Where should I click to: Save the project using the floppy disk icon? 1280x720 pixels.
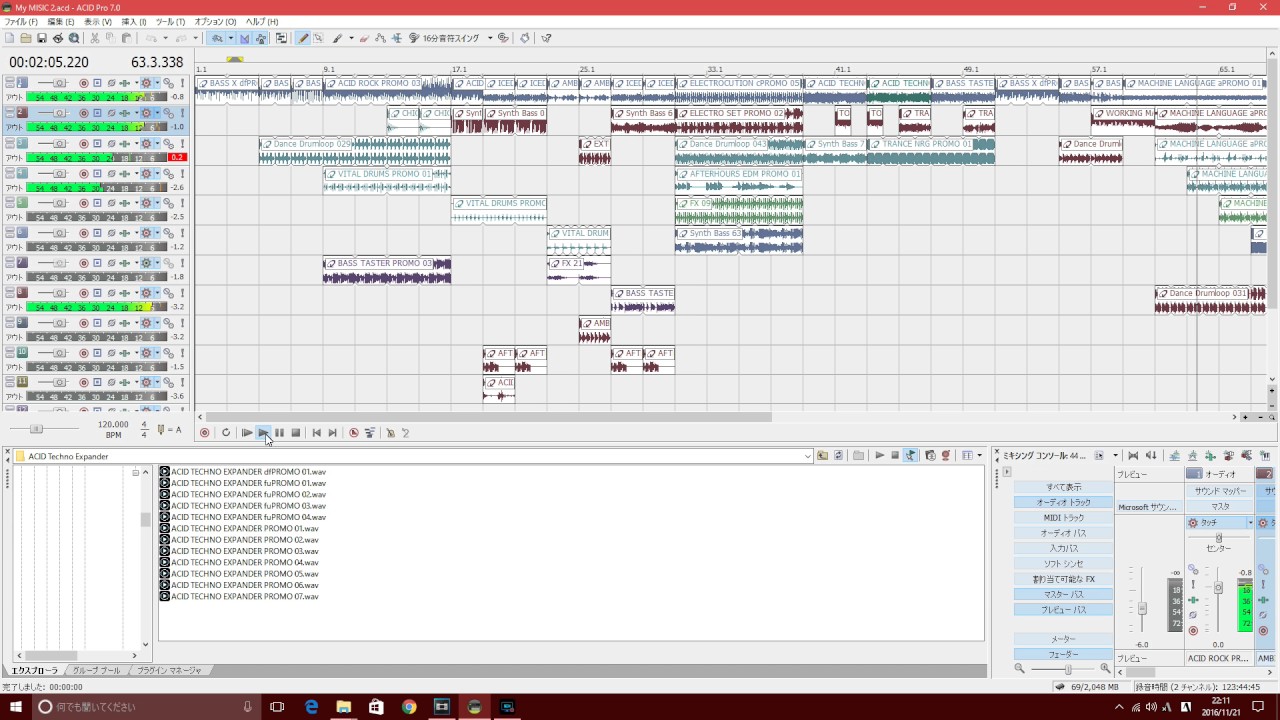pos(42,38)
